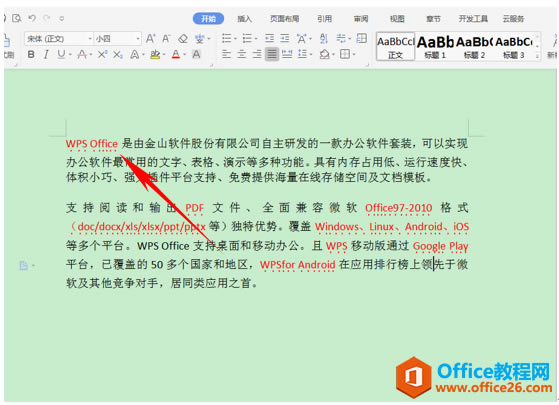
Task: Decrease font size with shrink font icon
Action: pos(166,39)
